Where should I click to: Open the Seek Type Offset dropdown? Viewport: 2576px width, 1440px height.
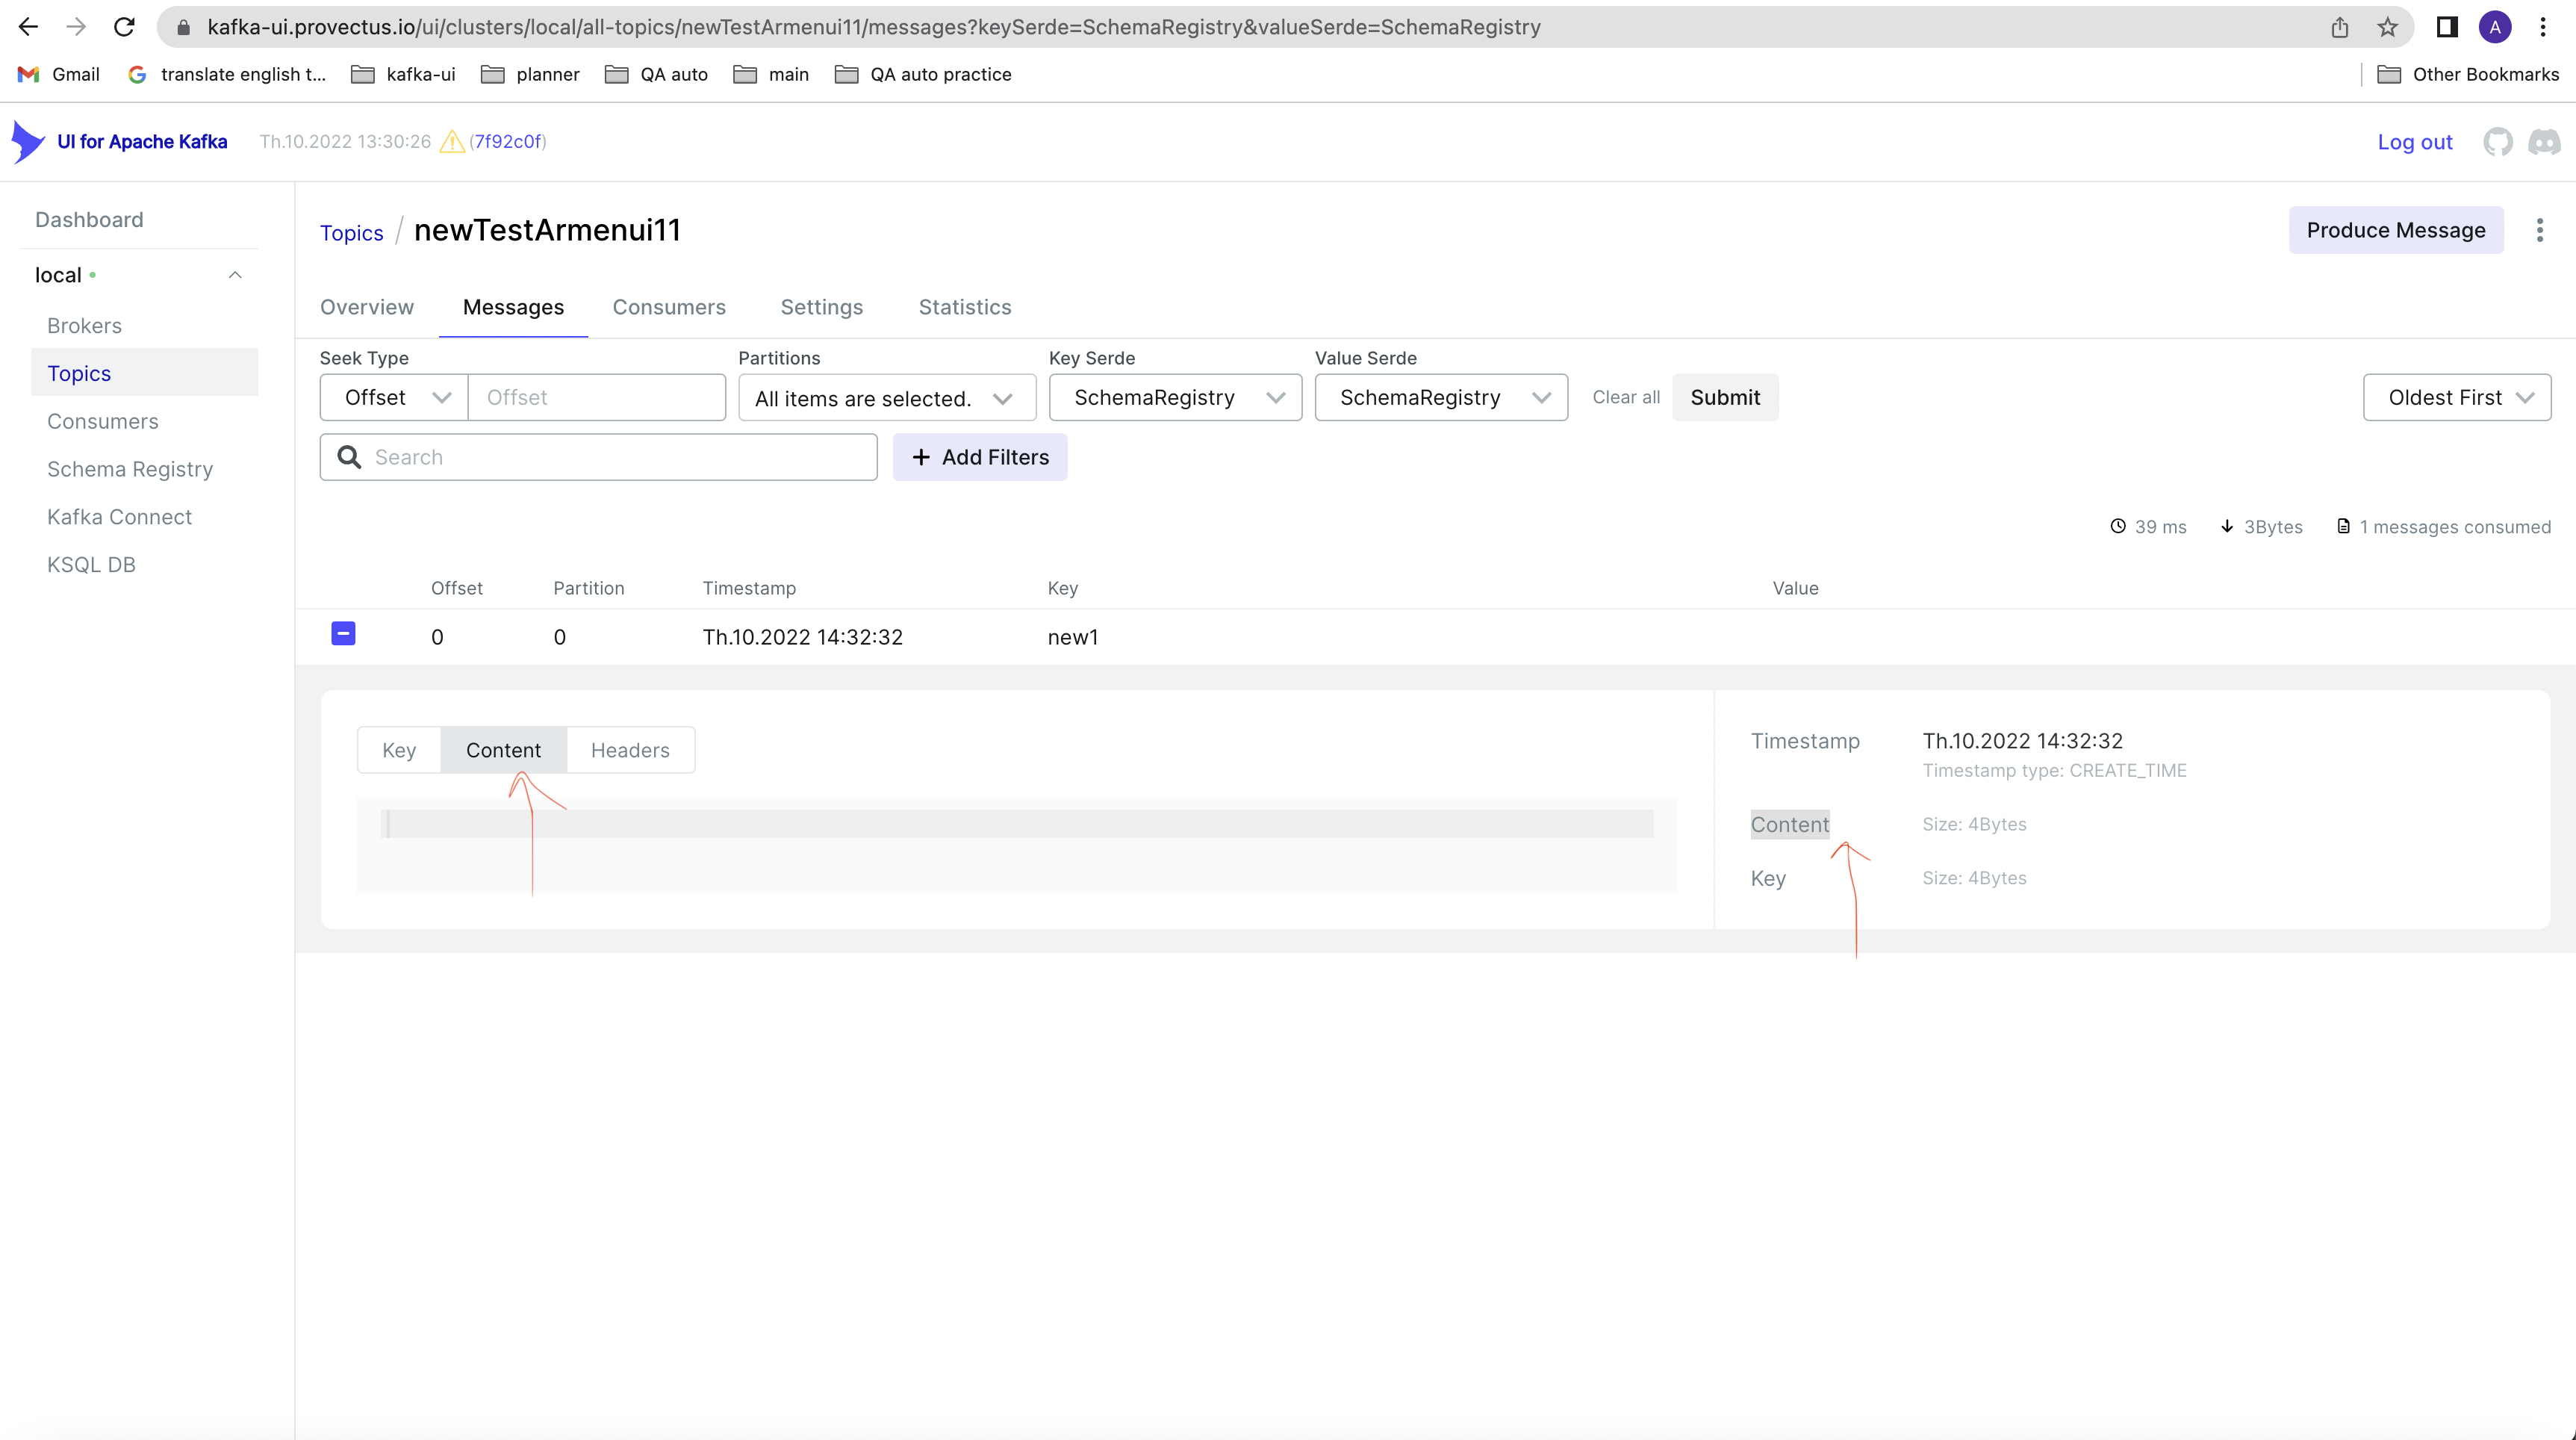[392, 397]
